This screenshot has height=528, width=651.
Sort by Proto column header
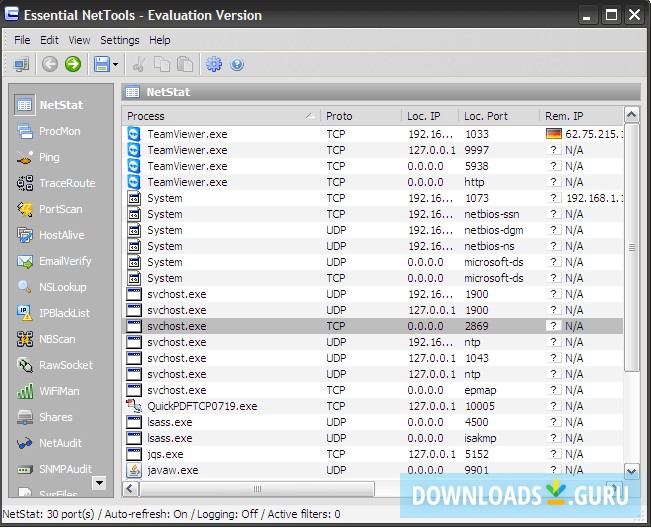361,116
